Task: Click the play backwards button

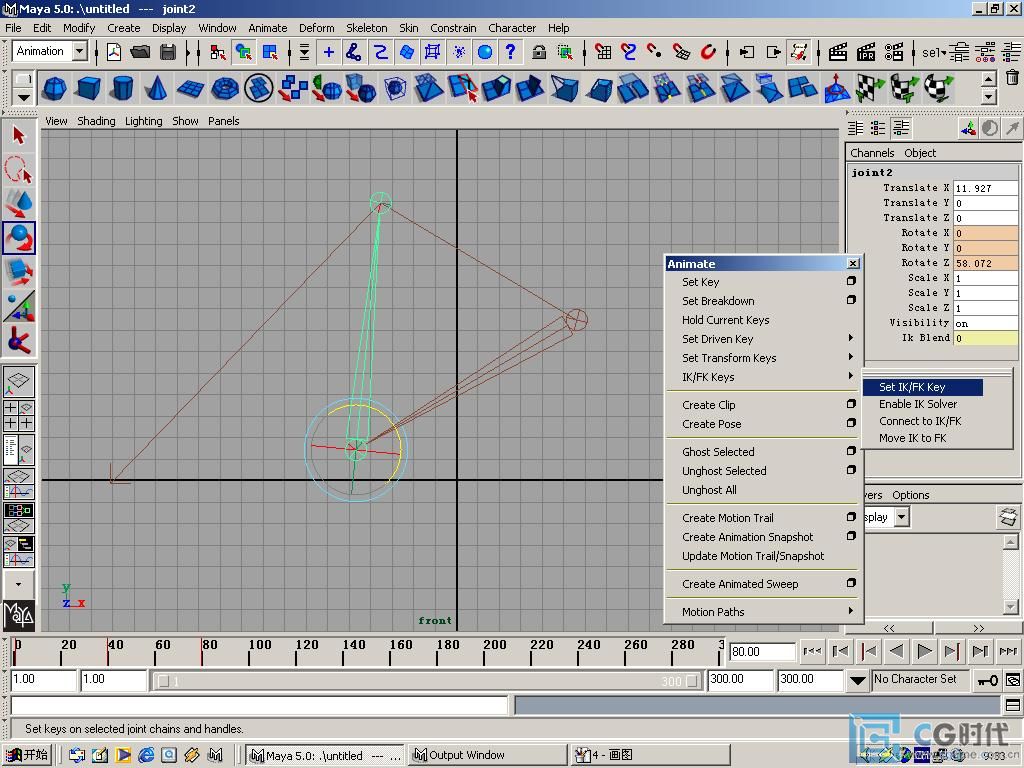Action: [x=897, y=651]
